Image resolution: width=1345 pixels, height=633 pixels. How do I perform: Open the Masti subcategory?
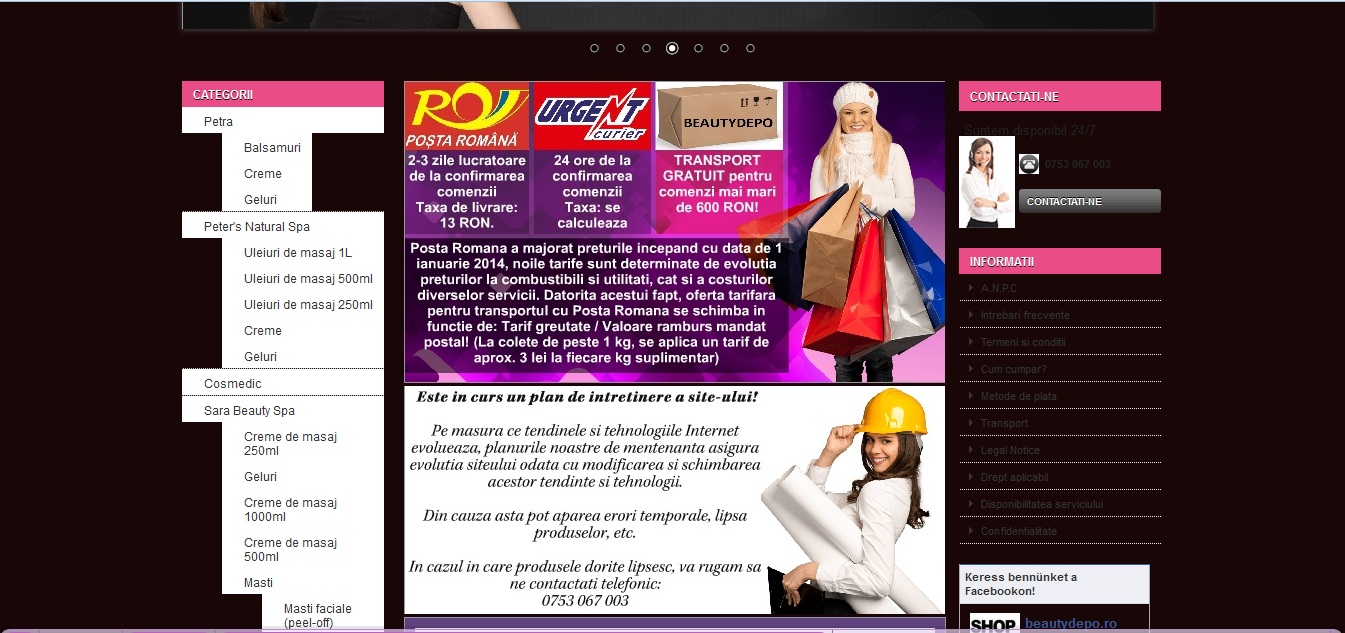(x=258, y=583)
